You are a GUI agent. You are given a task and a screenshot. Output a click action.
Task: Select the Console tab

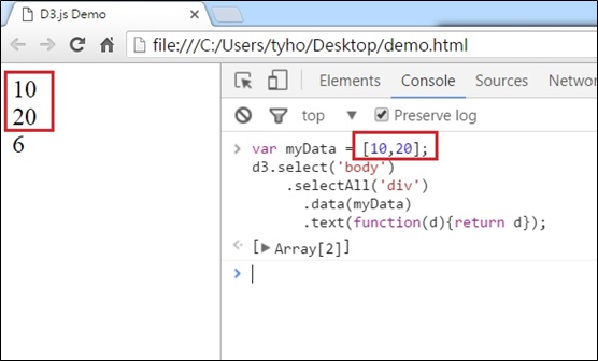(x=428, y=80)
